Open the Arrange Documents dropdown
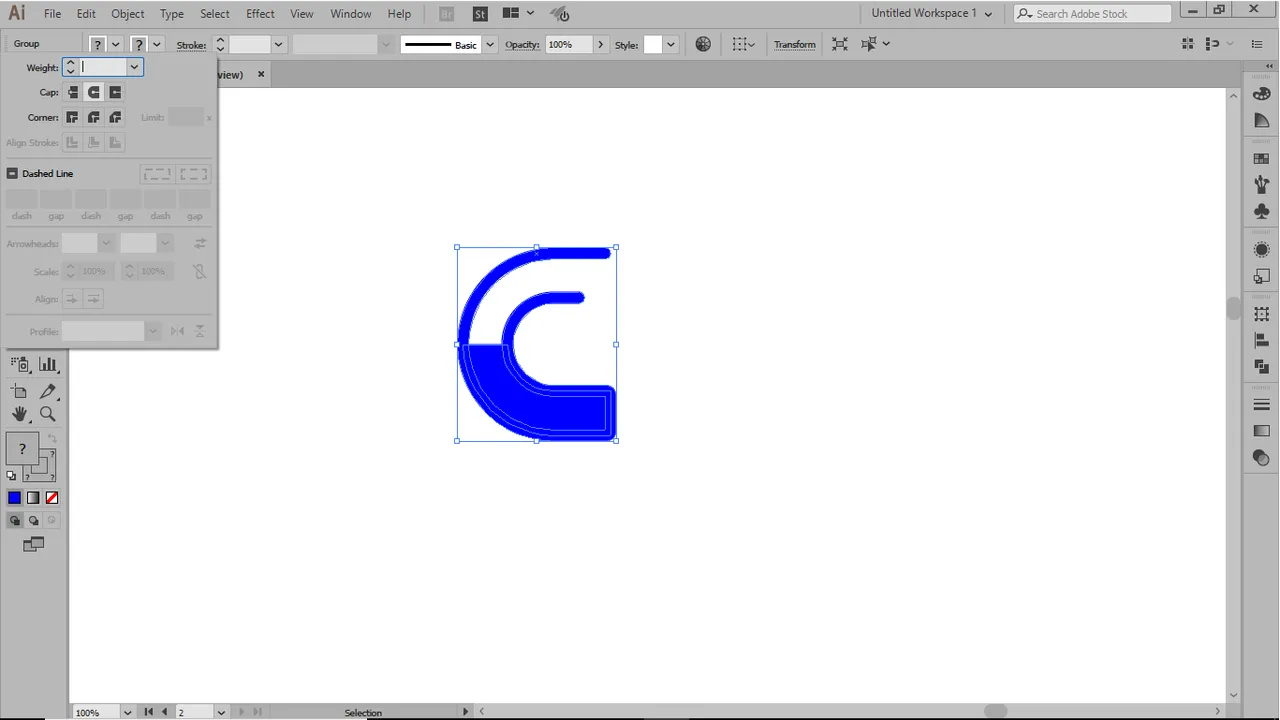The width and height of the screenshot is (1280, 720). 518,14
